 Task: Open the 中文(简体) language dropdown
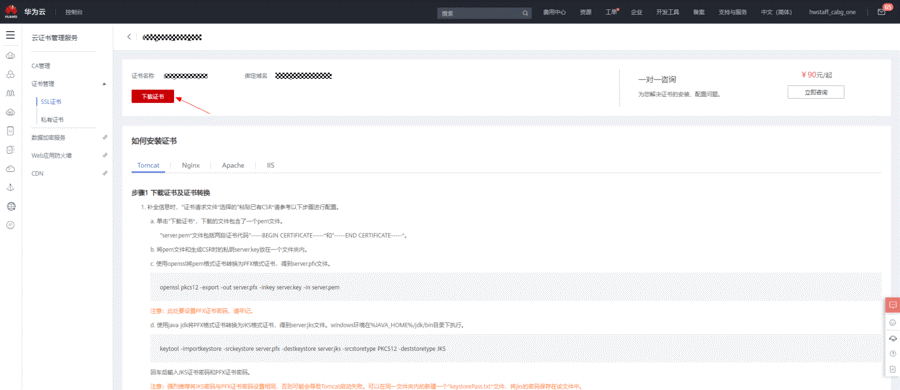click(776, 12)
